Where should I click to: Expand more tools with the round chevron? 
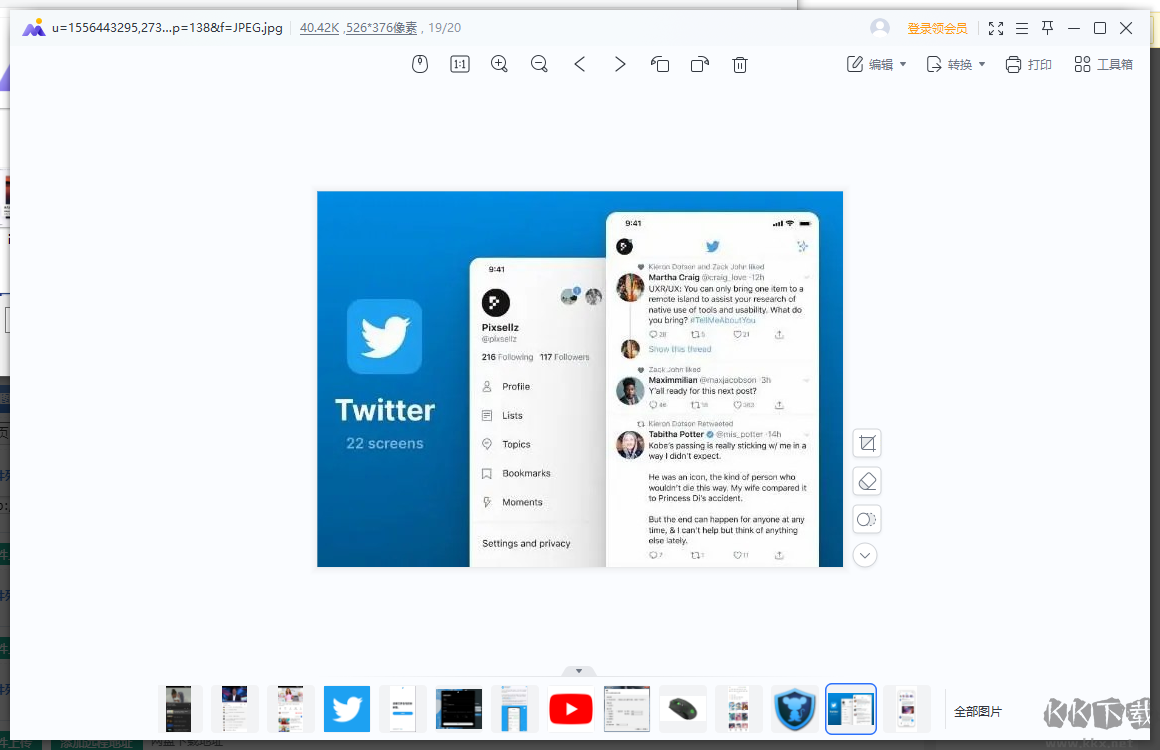click(x=866, y=554)
